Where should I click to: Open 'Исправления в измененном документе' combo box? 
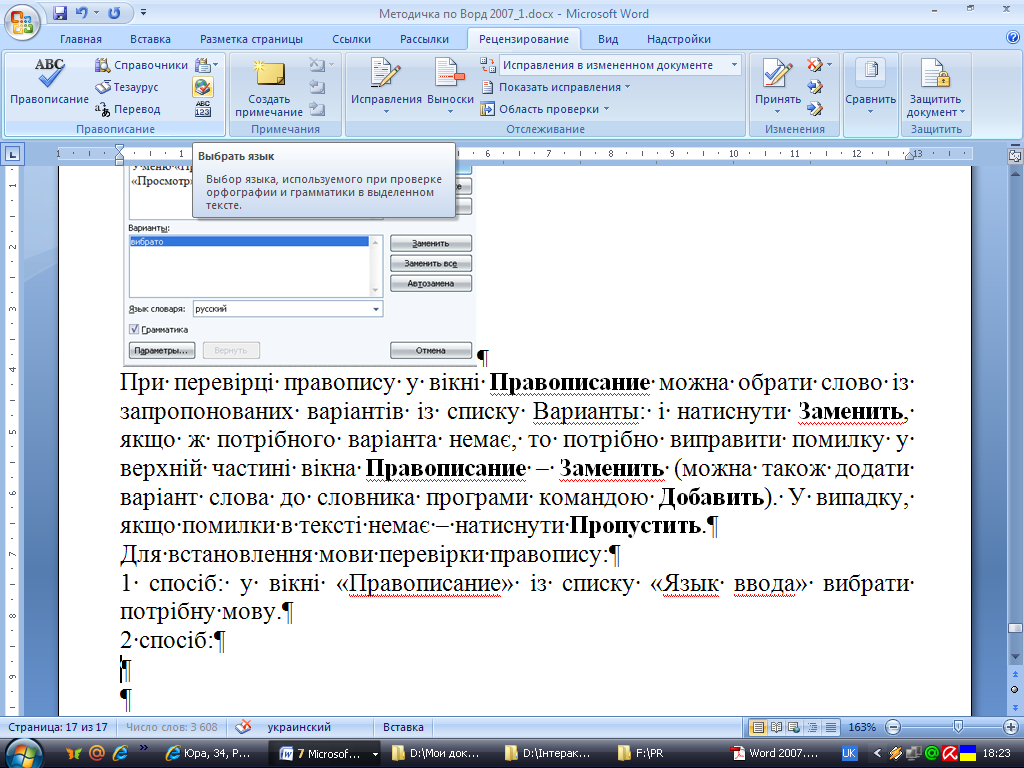tap(620, 65)
